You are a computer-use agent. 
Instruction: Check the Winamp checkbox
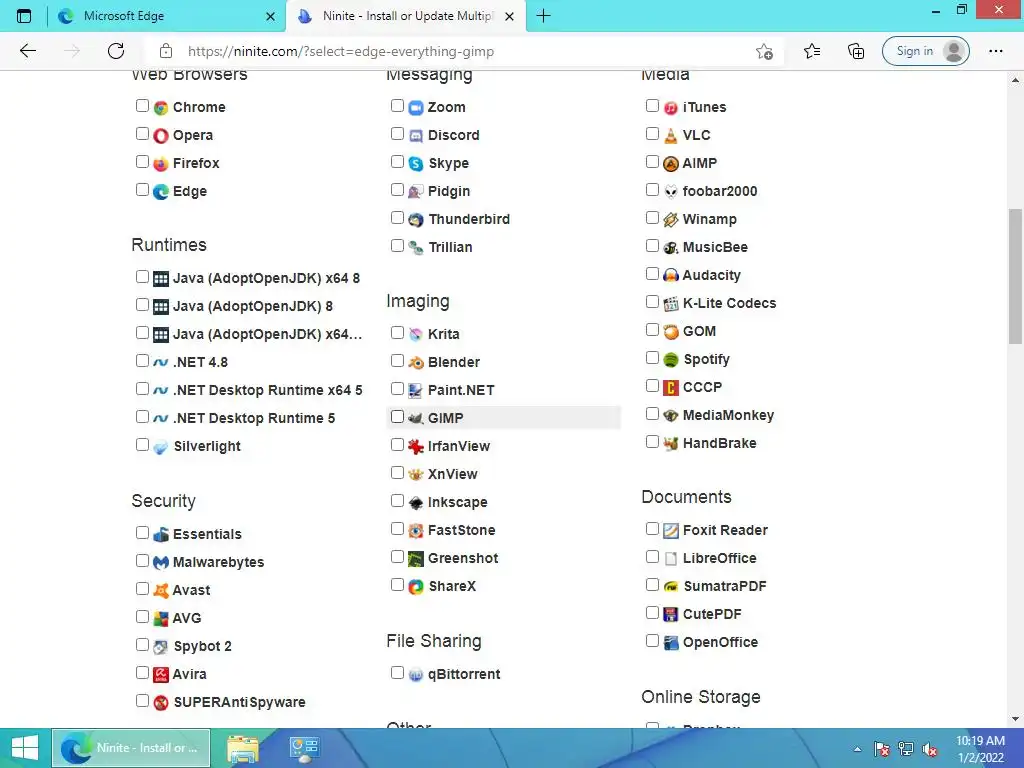point(652,217)
